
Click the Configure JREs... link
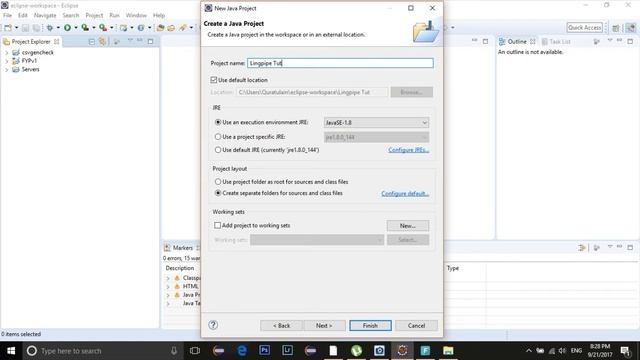tap(409, 150)
